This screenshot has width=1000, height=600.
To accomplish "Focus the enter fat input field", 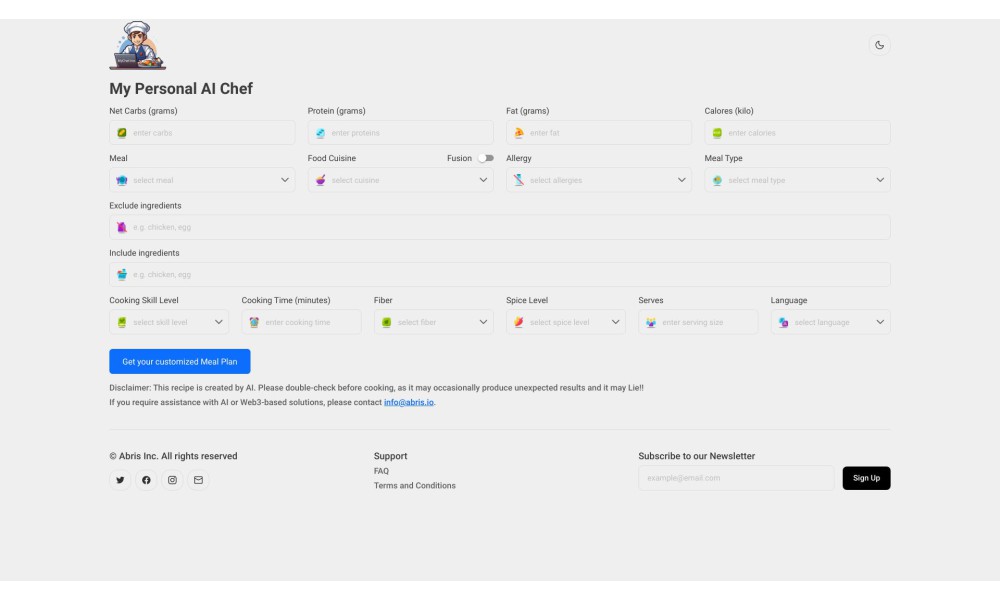I will pyautogui.click(x=599, y=133).
